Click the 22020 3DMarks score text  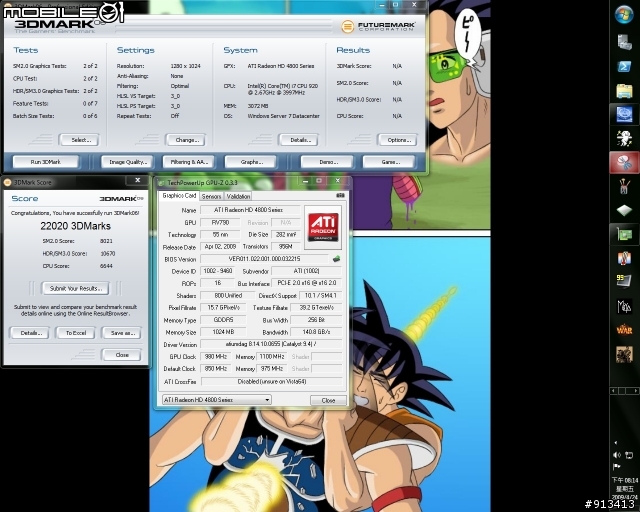click(x=76, y=226)
